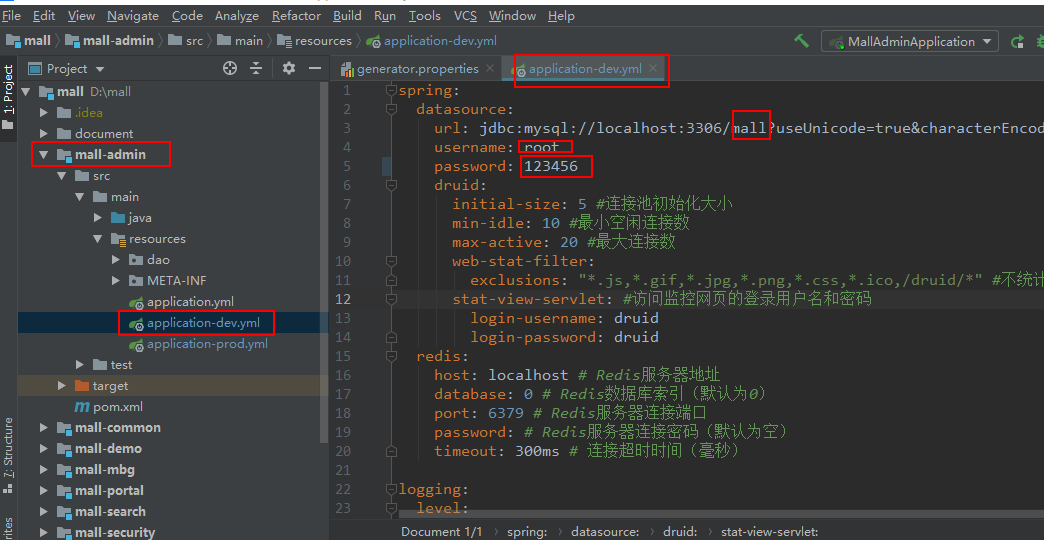Close the application-dev.yml tab
Viewport: 1044px width, 540px height.
coord(653,68)
